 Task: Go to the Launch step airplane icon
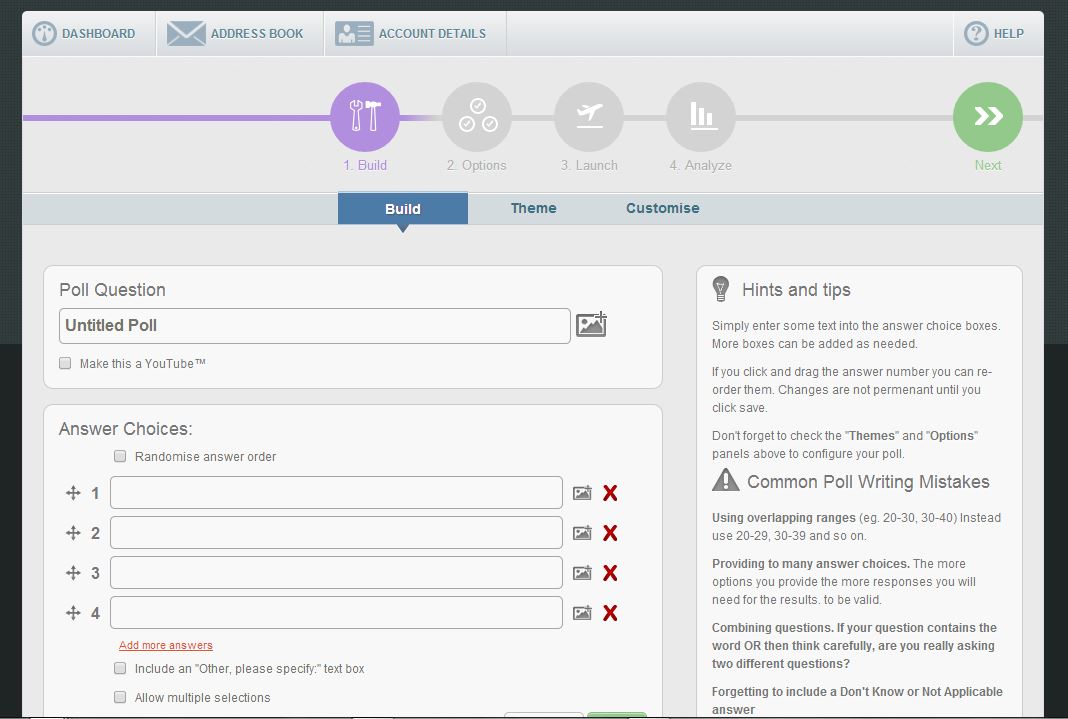click(x=589, y=117)
